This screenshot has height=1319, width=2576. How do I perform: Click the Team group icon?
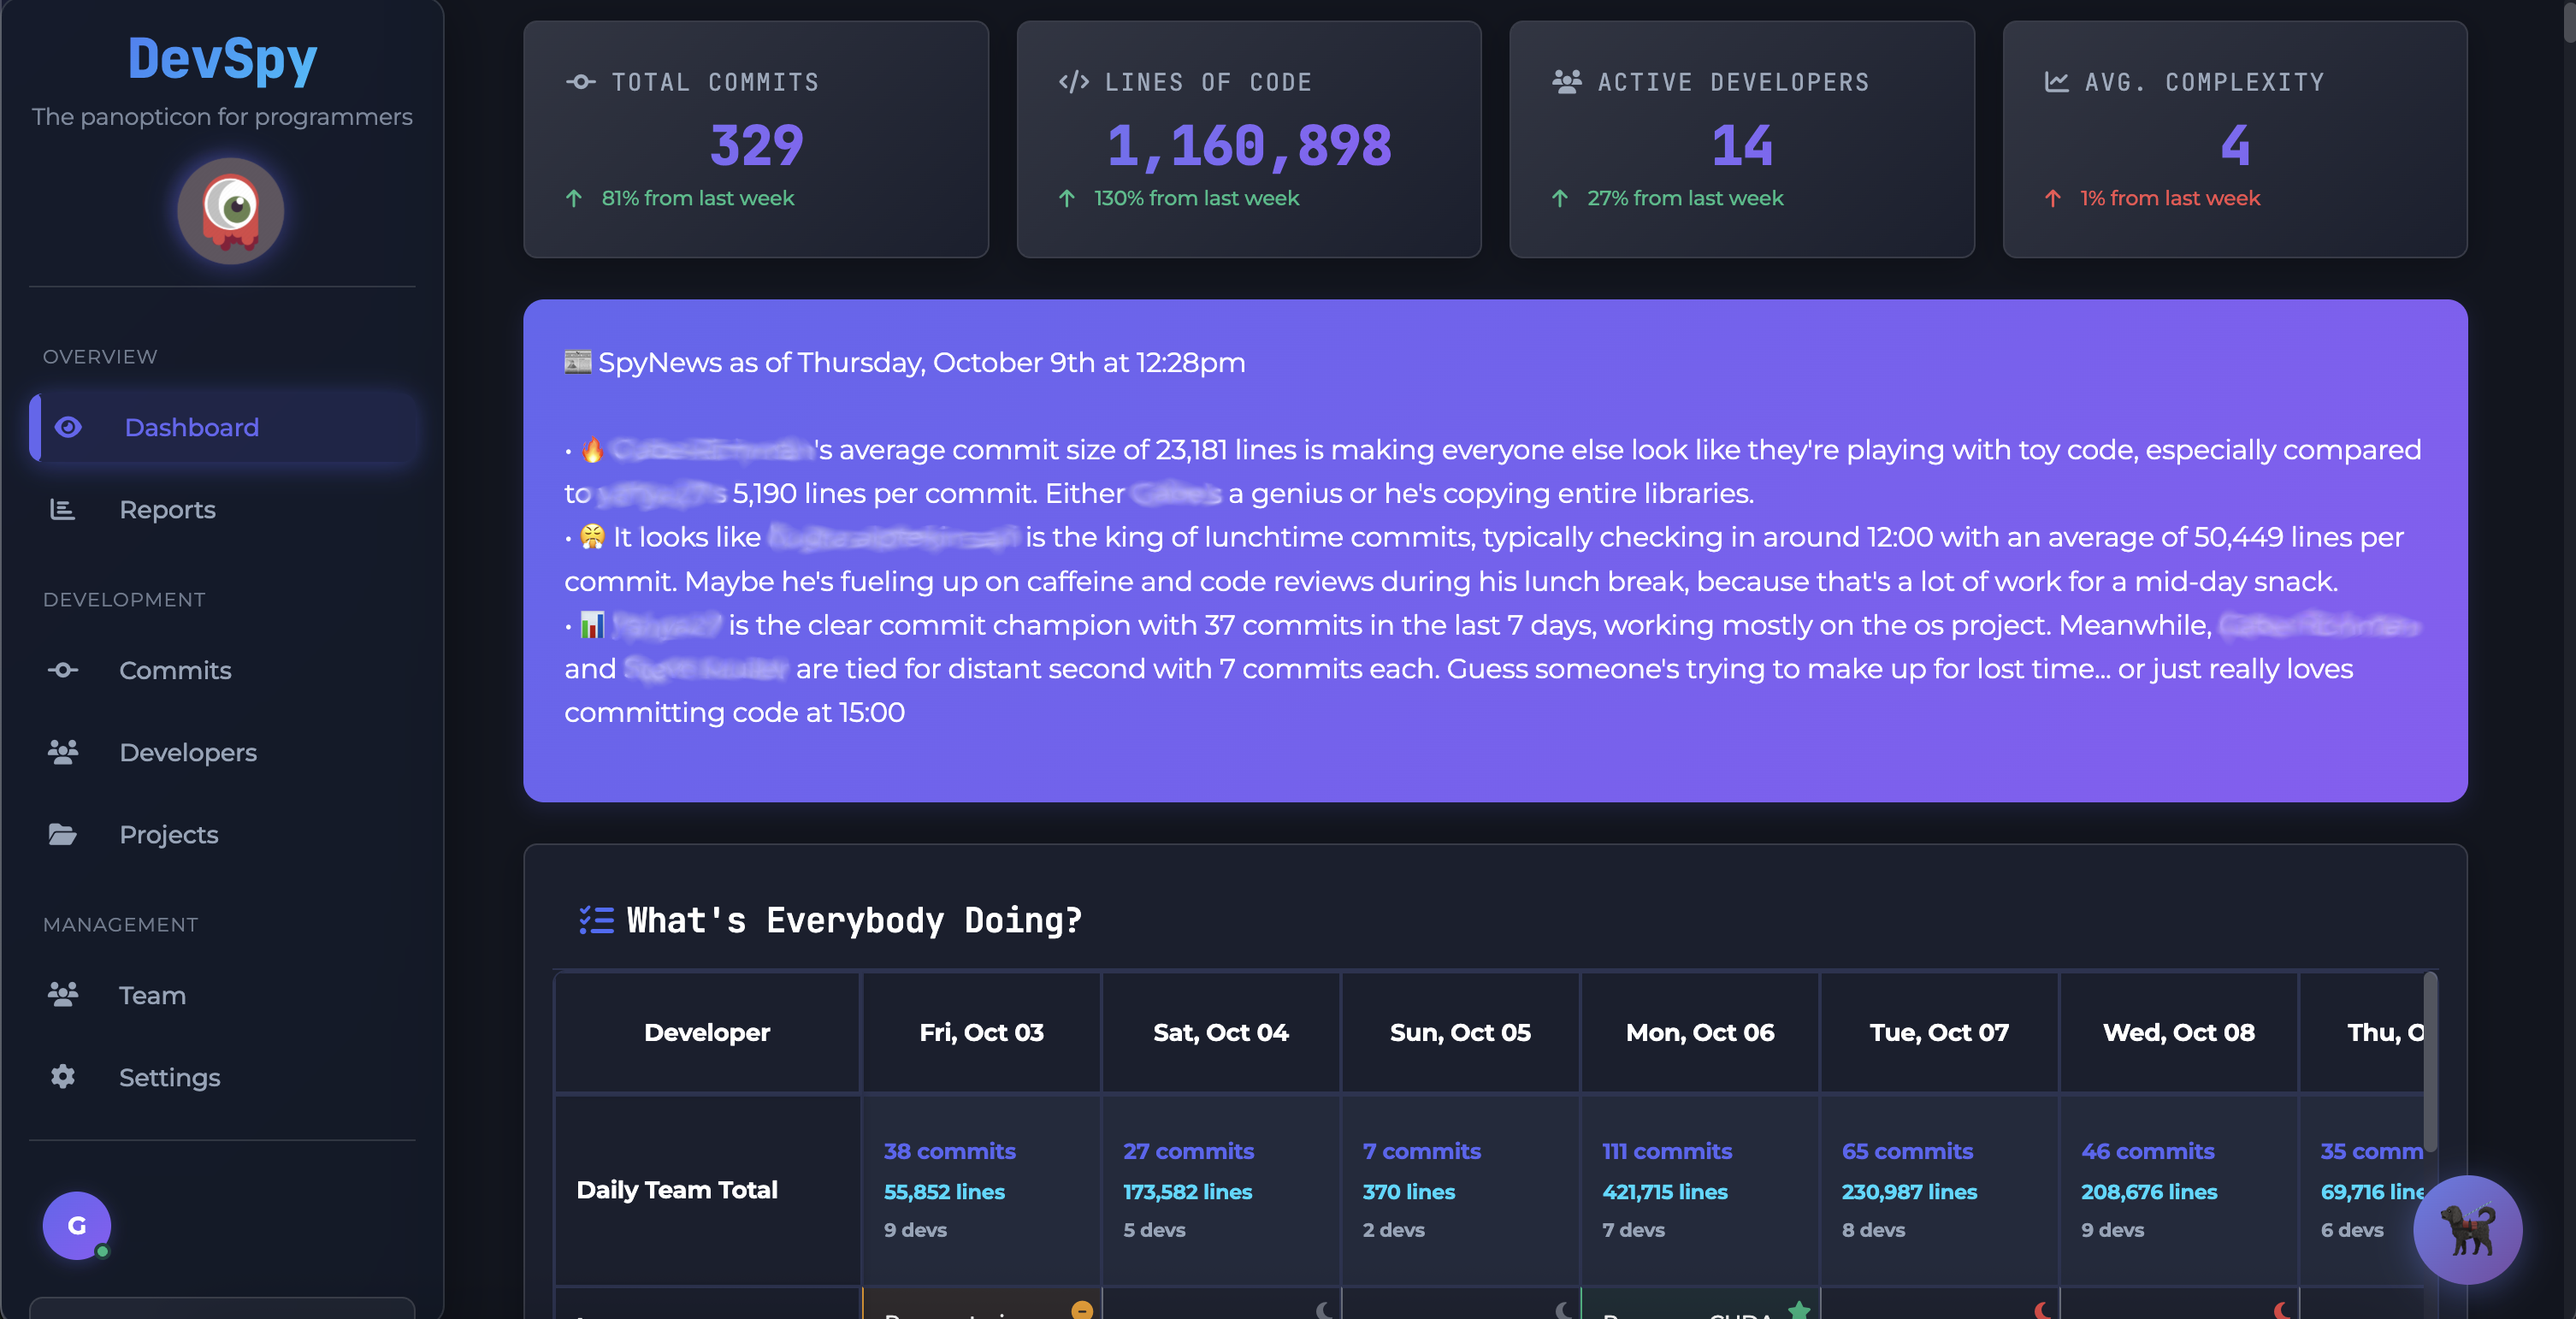pos(62,995)
